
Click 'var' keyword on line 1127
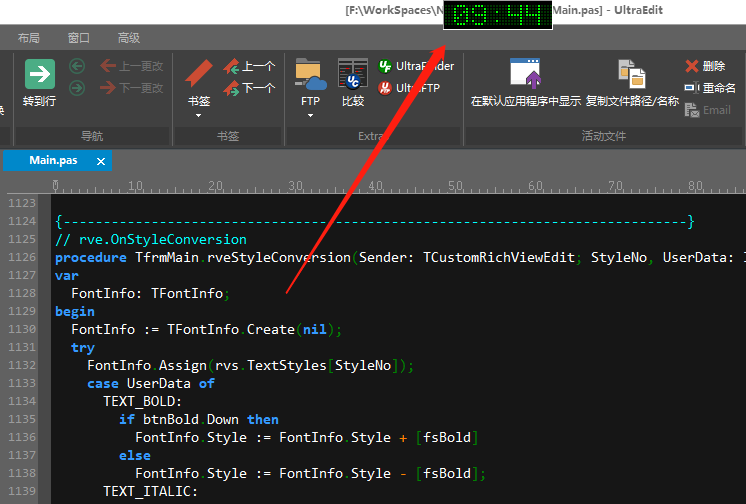(x=67, y=276)
